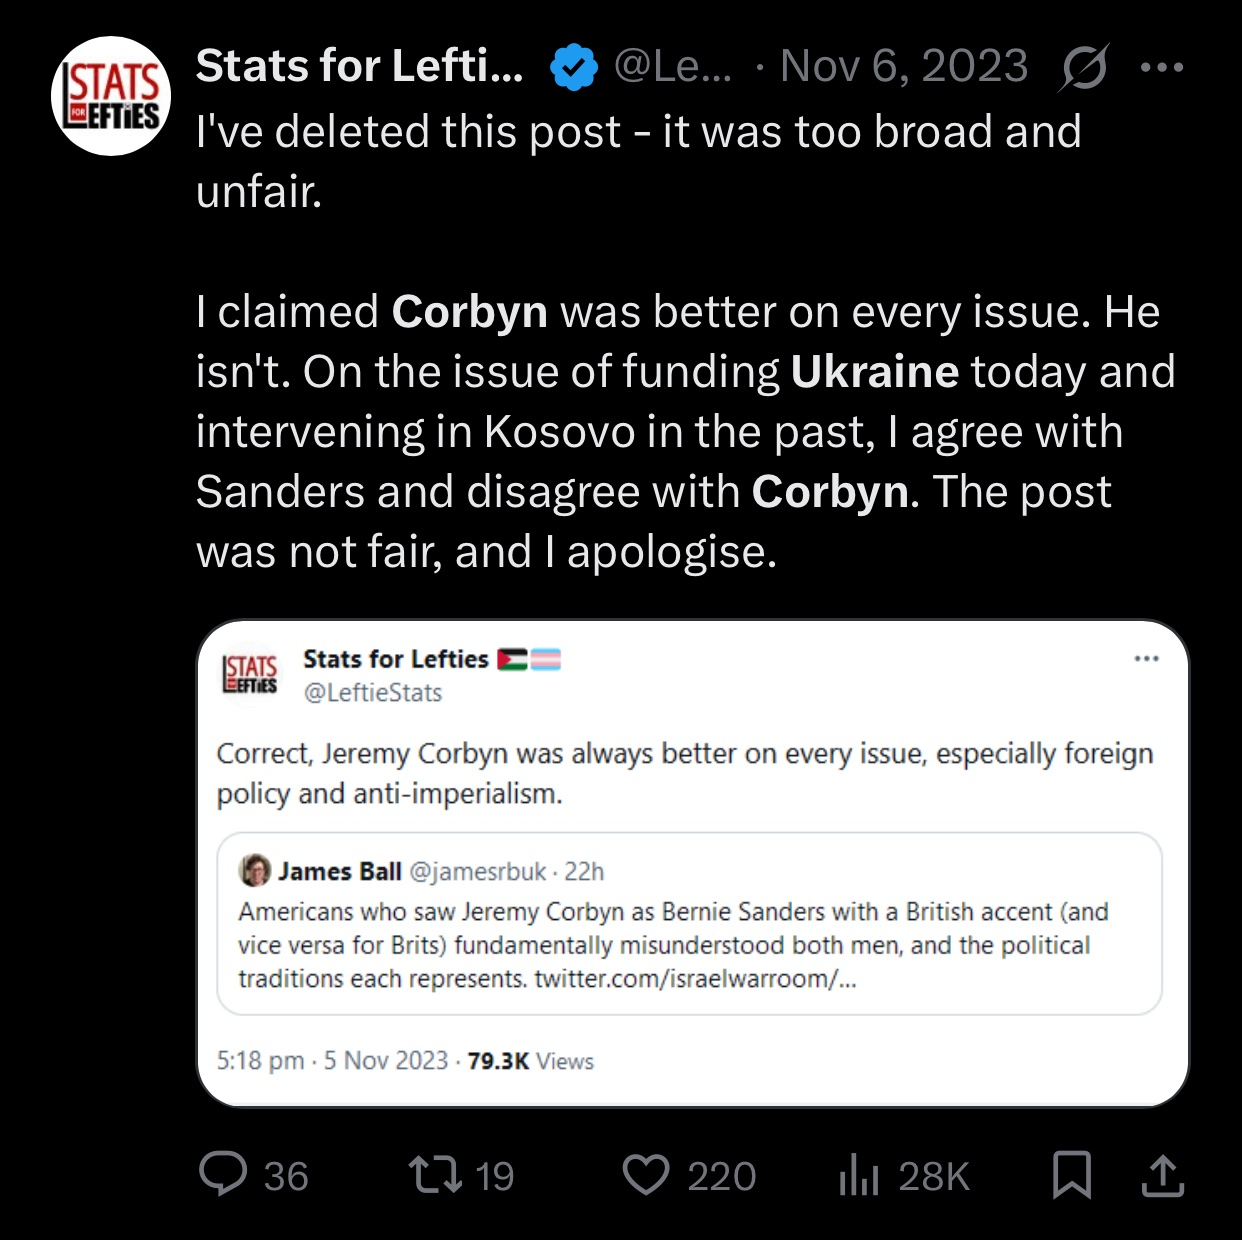Click James Ball's small avatar

coord(255,871)
